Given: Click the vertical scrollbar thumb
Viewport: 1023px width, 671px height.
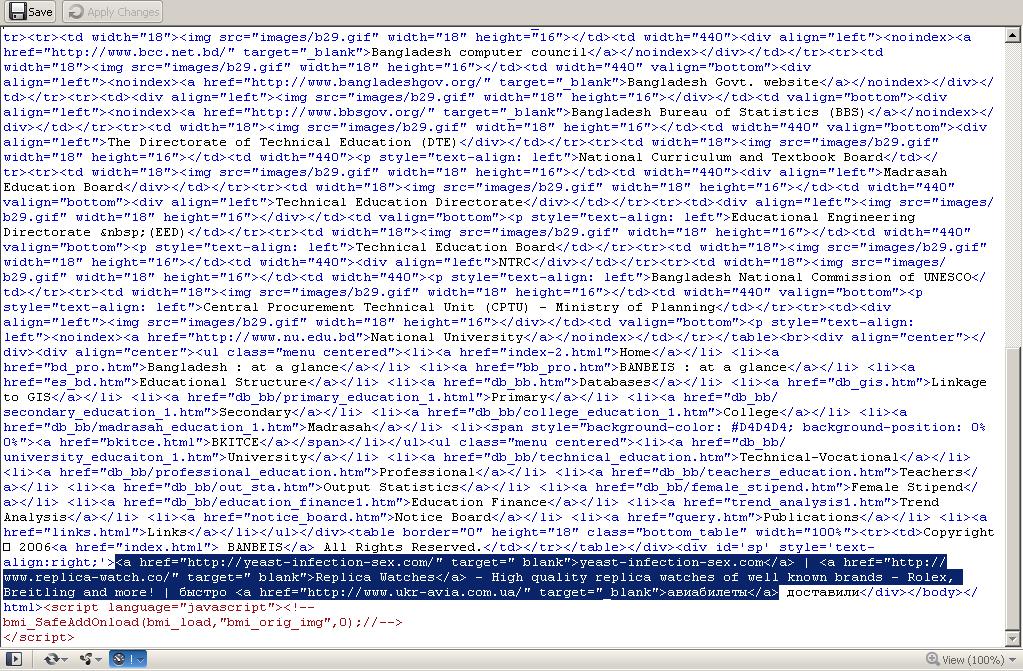Looking at the screenshot, I should point(1013,490).
